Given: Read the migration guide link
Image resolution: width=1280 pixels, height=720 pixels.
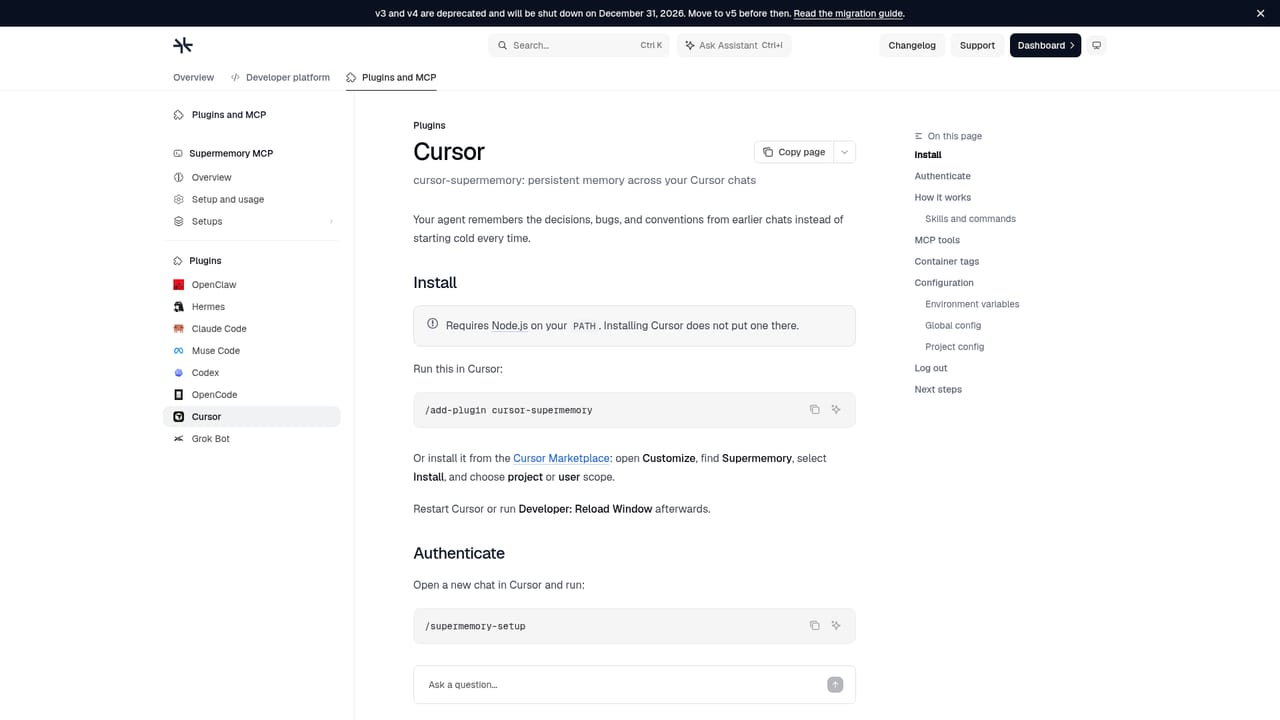Looking at the screenshot, I should (x=849, y=13).
